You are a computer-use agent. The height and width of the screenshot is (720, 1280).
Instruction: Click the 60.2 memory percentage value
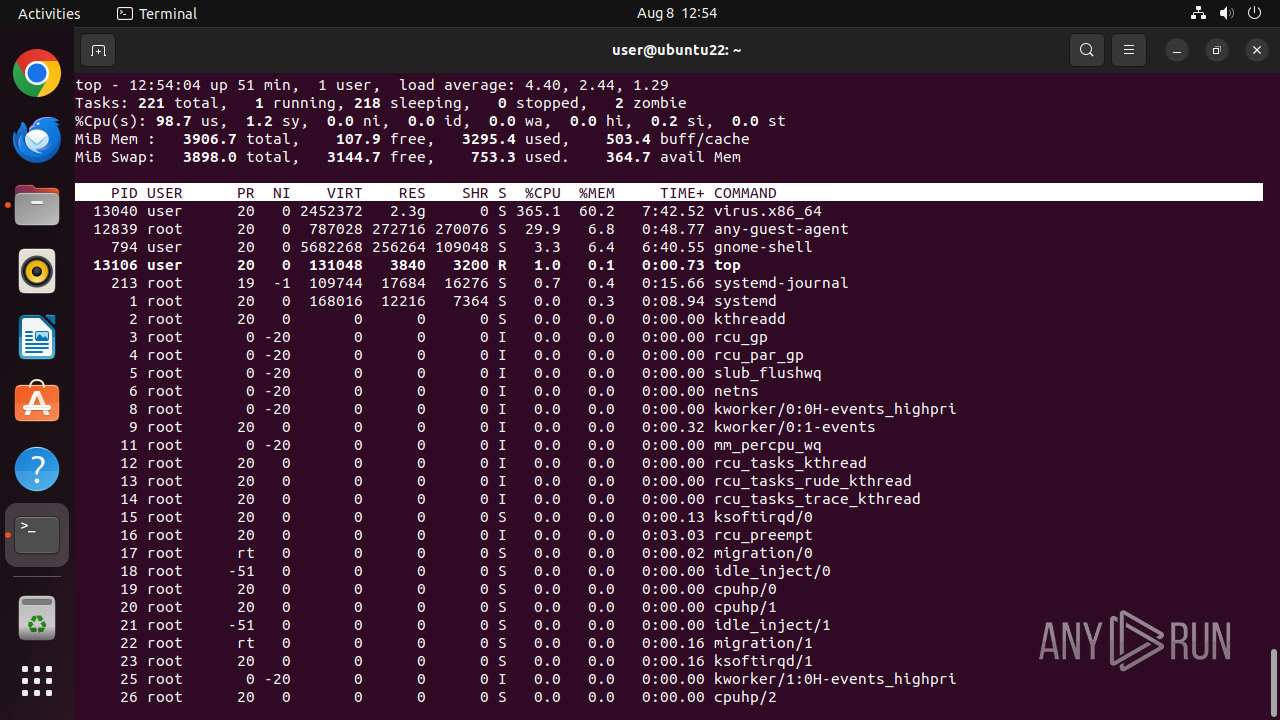click(x=597, y=211)
